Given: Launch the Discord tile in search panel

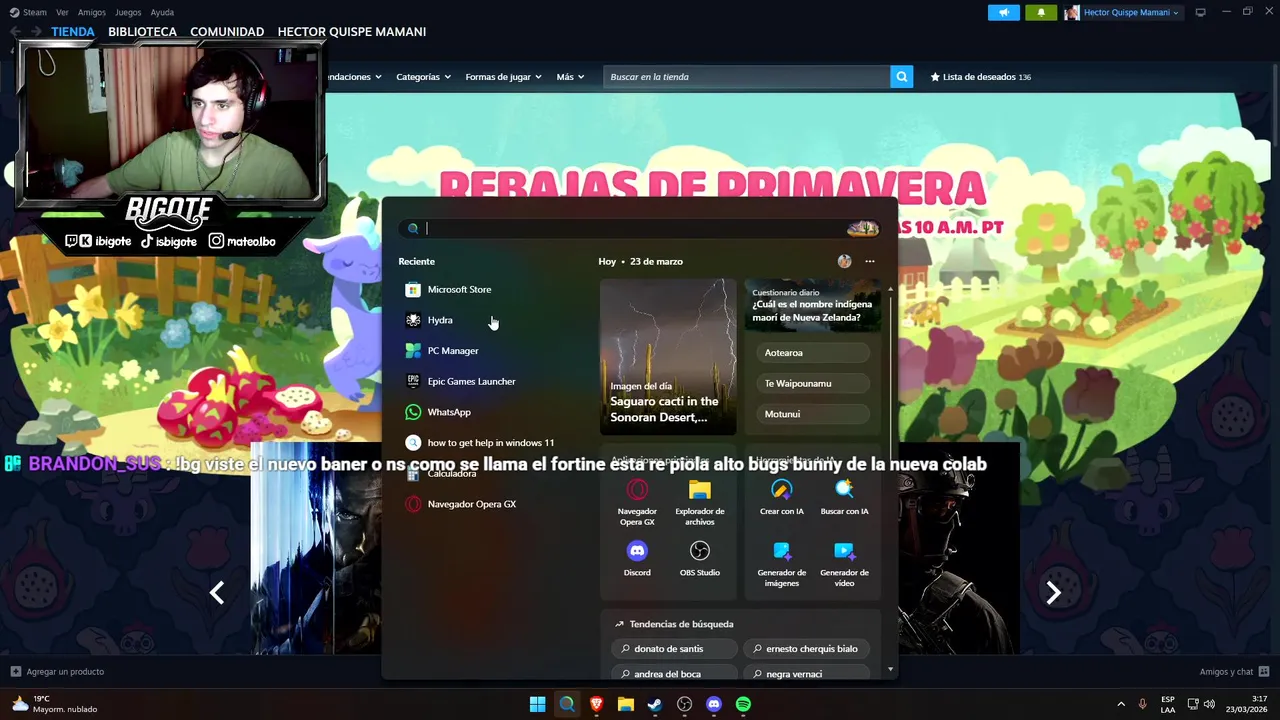Looking at the screenshot, I should [x=637, y=559].
